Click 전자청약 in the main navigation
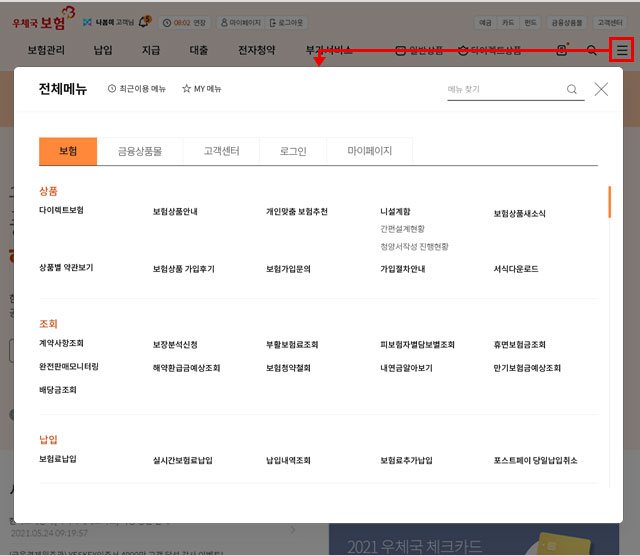The width and height of the screenshot is (640, 556). tap(256, 50)
